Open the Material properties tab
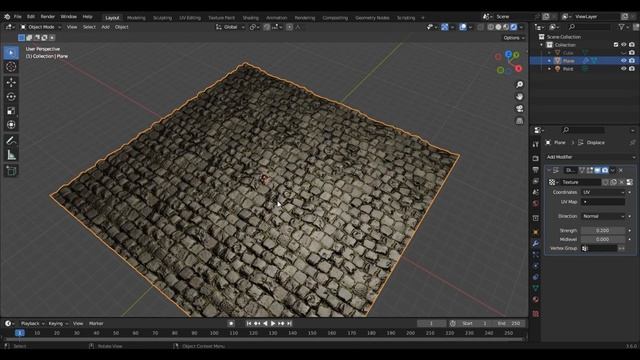The width and height of the screenshot is (640, 360). pyautogui.click(x=536, y=299)
